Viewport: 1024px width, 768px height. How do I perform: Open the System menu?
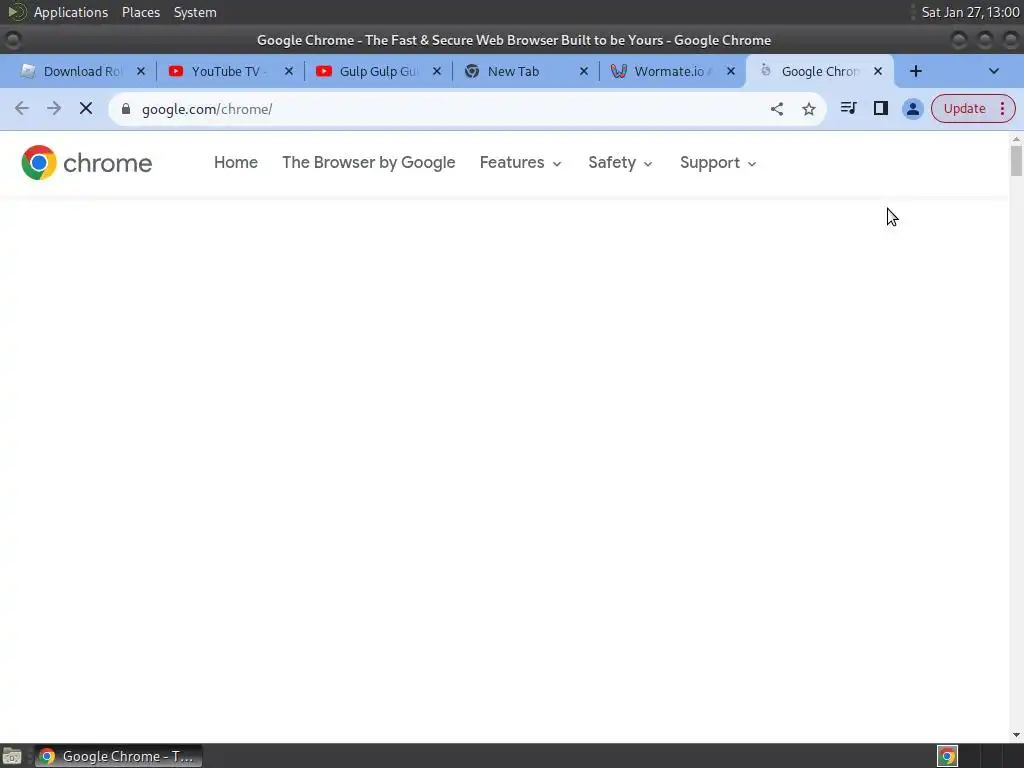(195, 12)
